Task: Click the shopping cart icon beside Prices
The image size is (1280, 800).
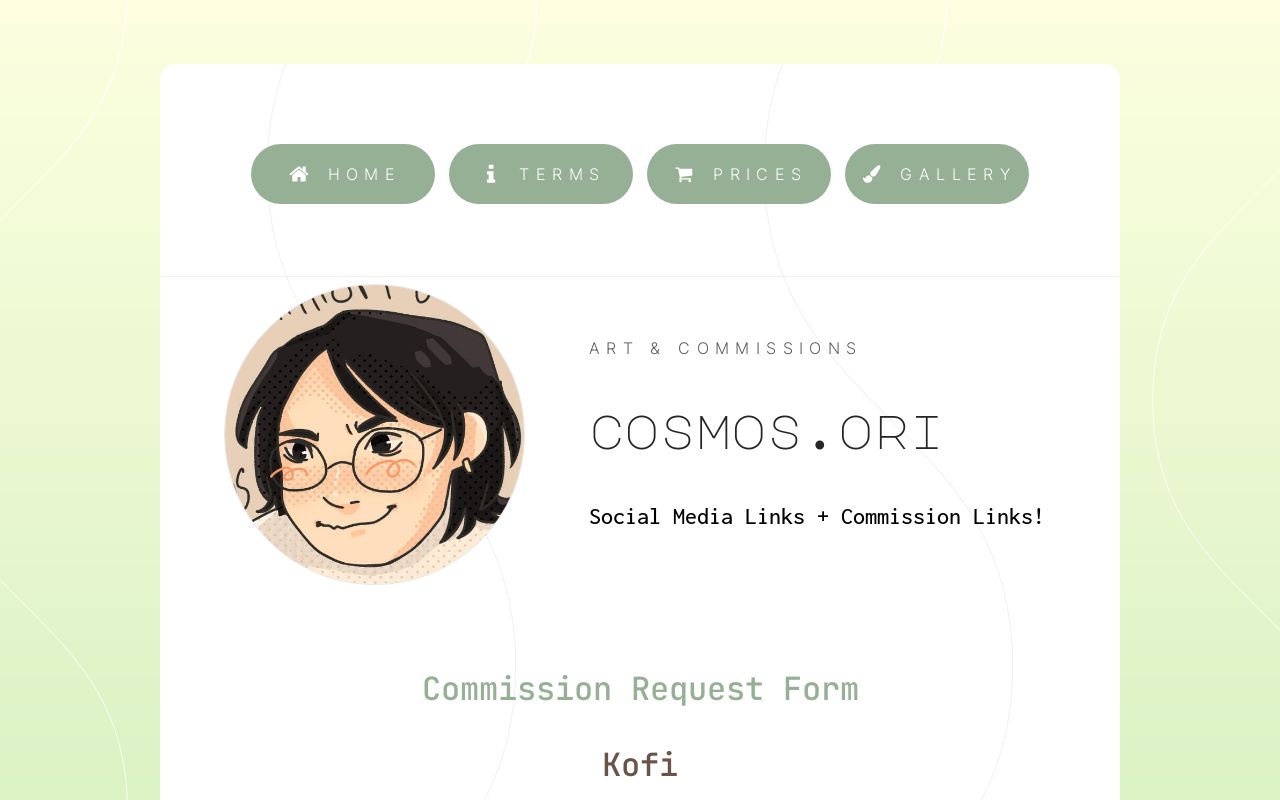Action: point(684,174)
